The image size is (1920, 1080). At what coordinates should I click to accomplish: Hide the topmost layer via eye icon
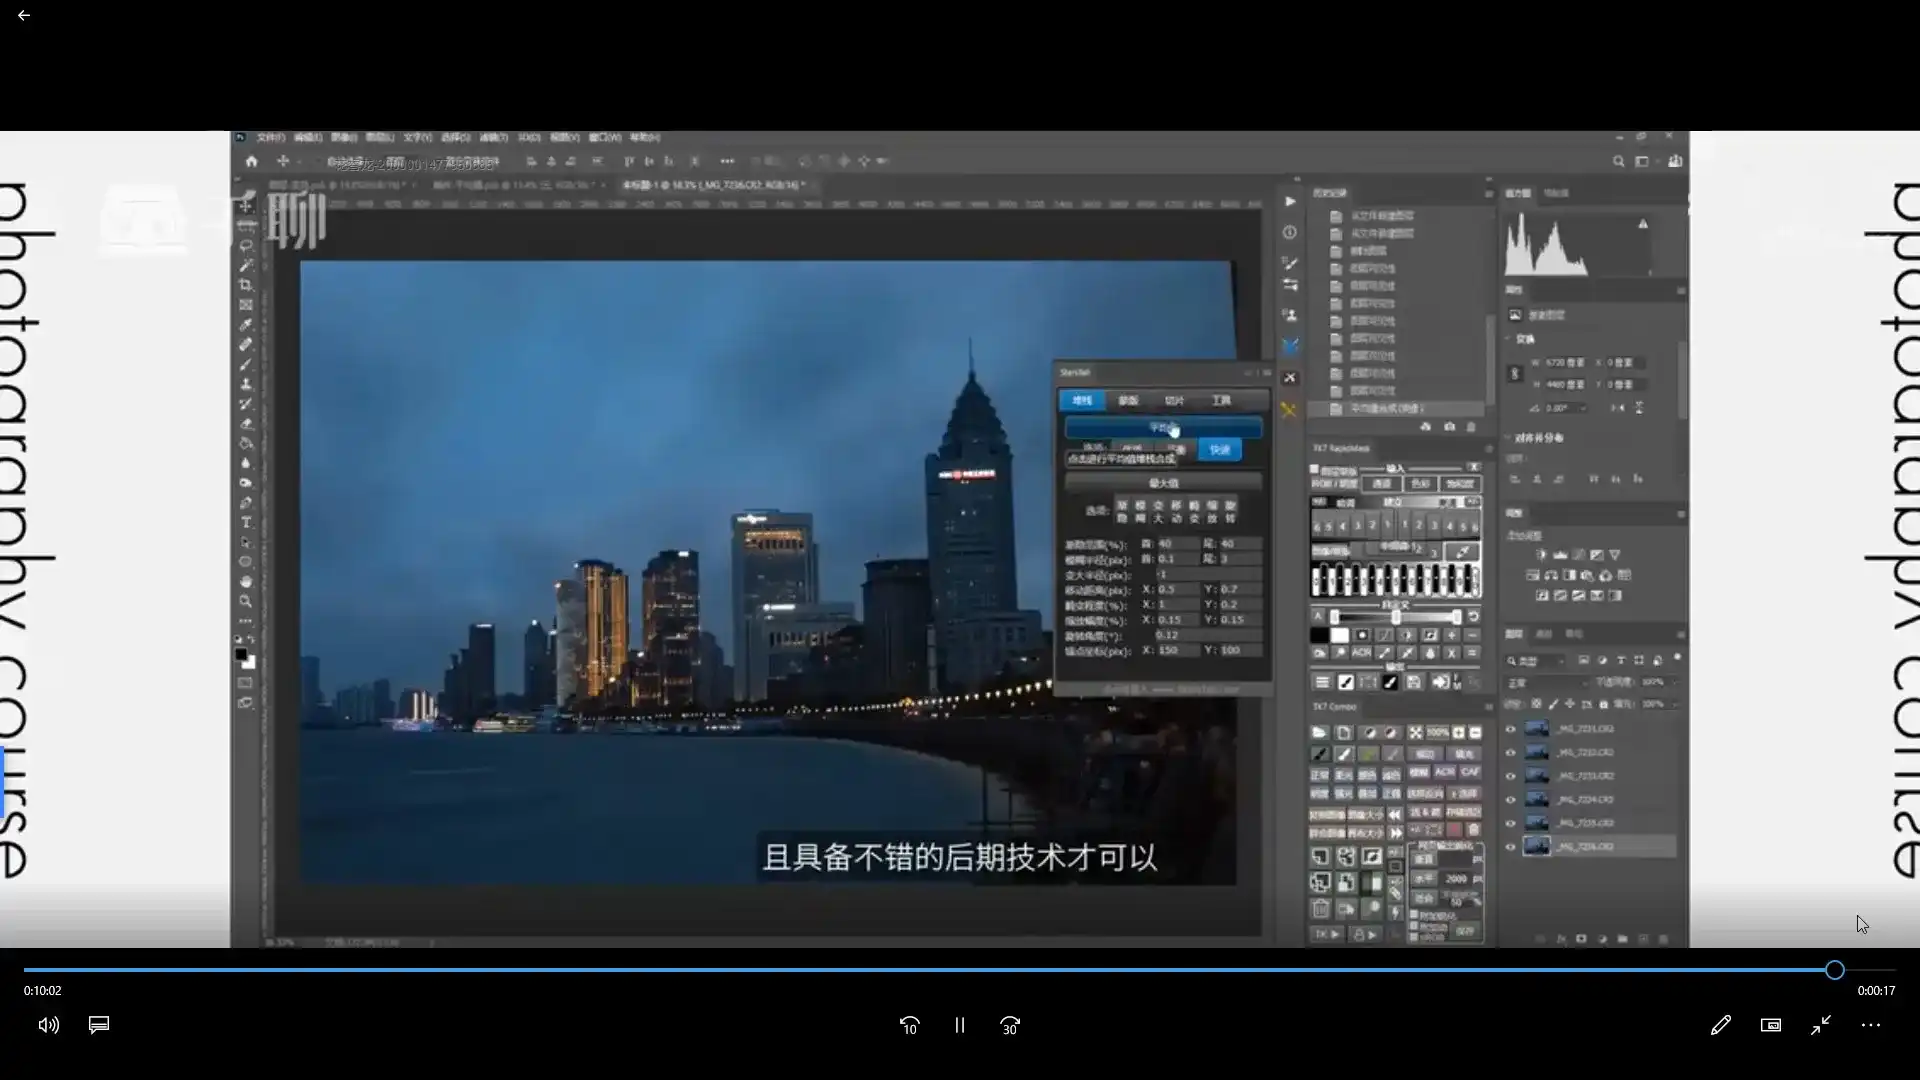tap(1511, 729)
